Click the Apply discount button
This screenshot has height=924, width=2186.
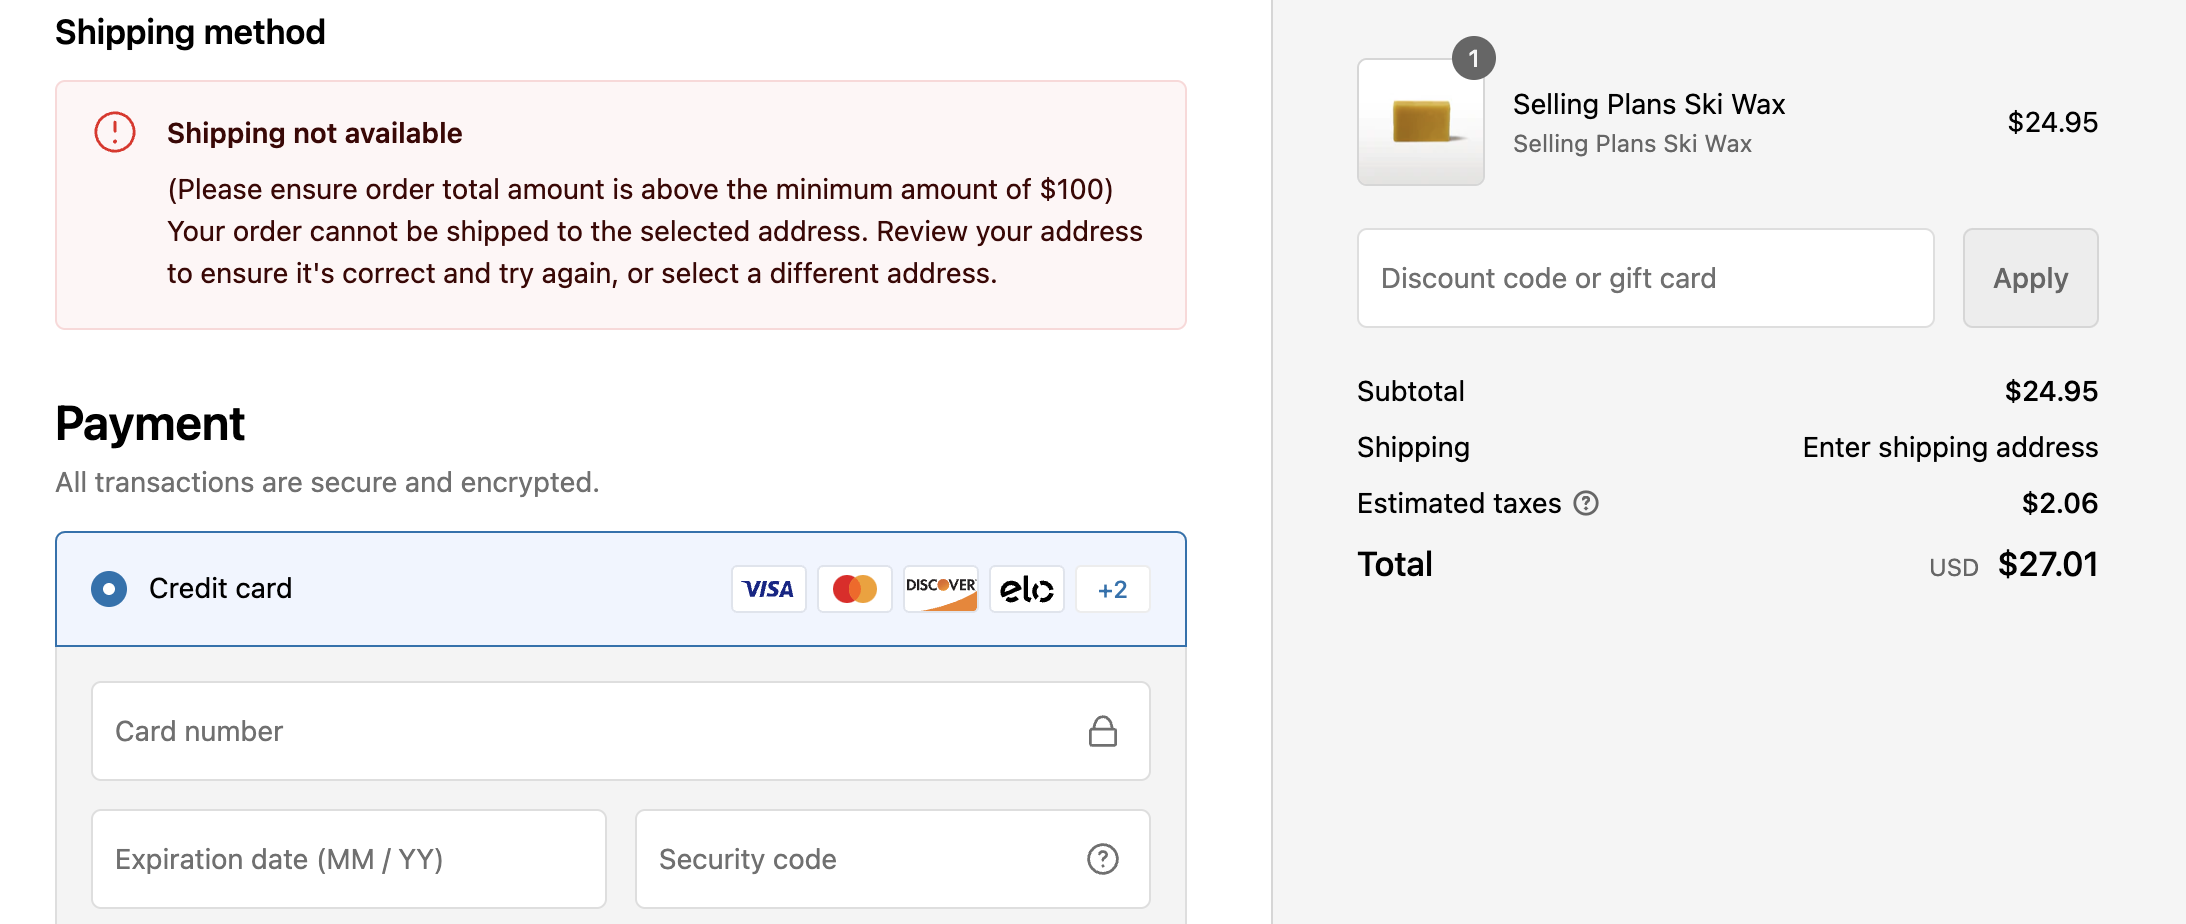[2030, 278]
